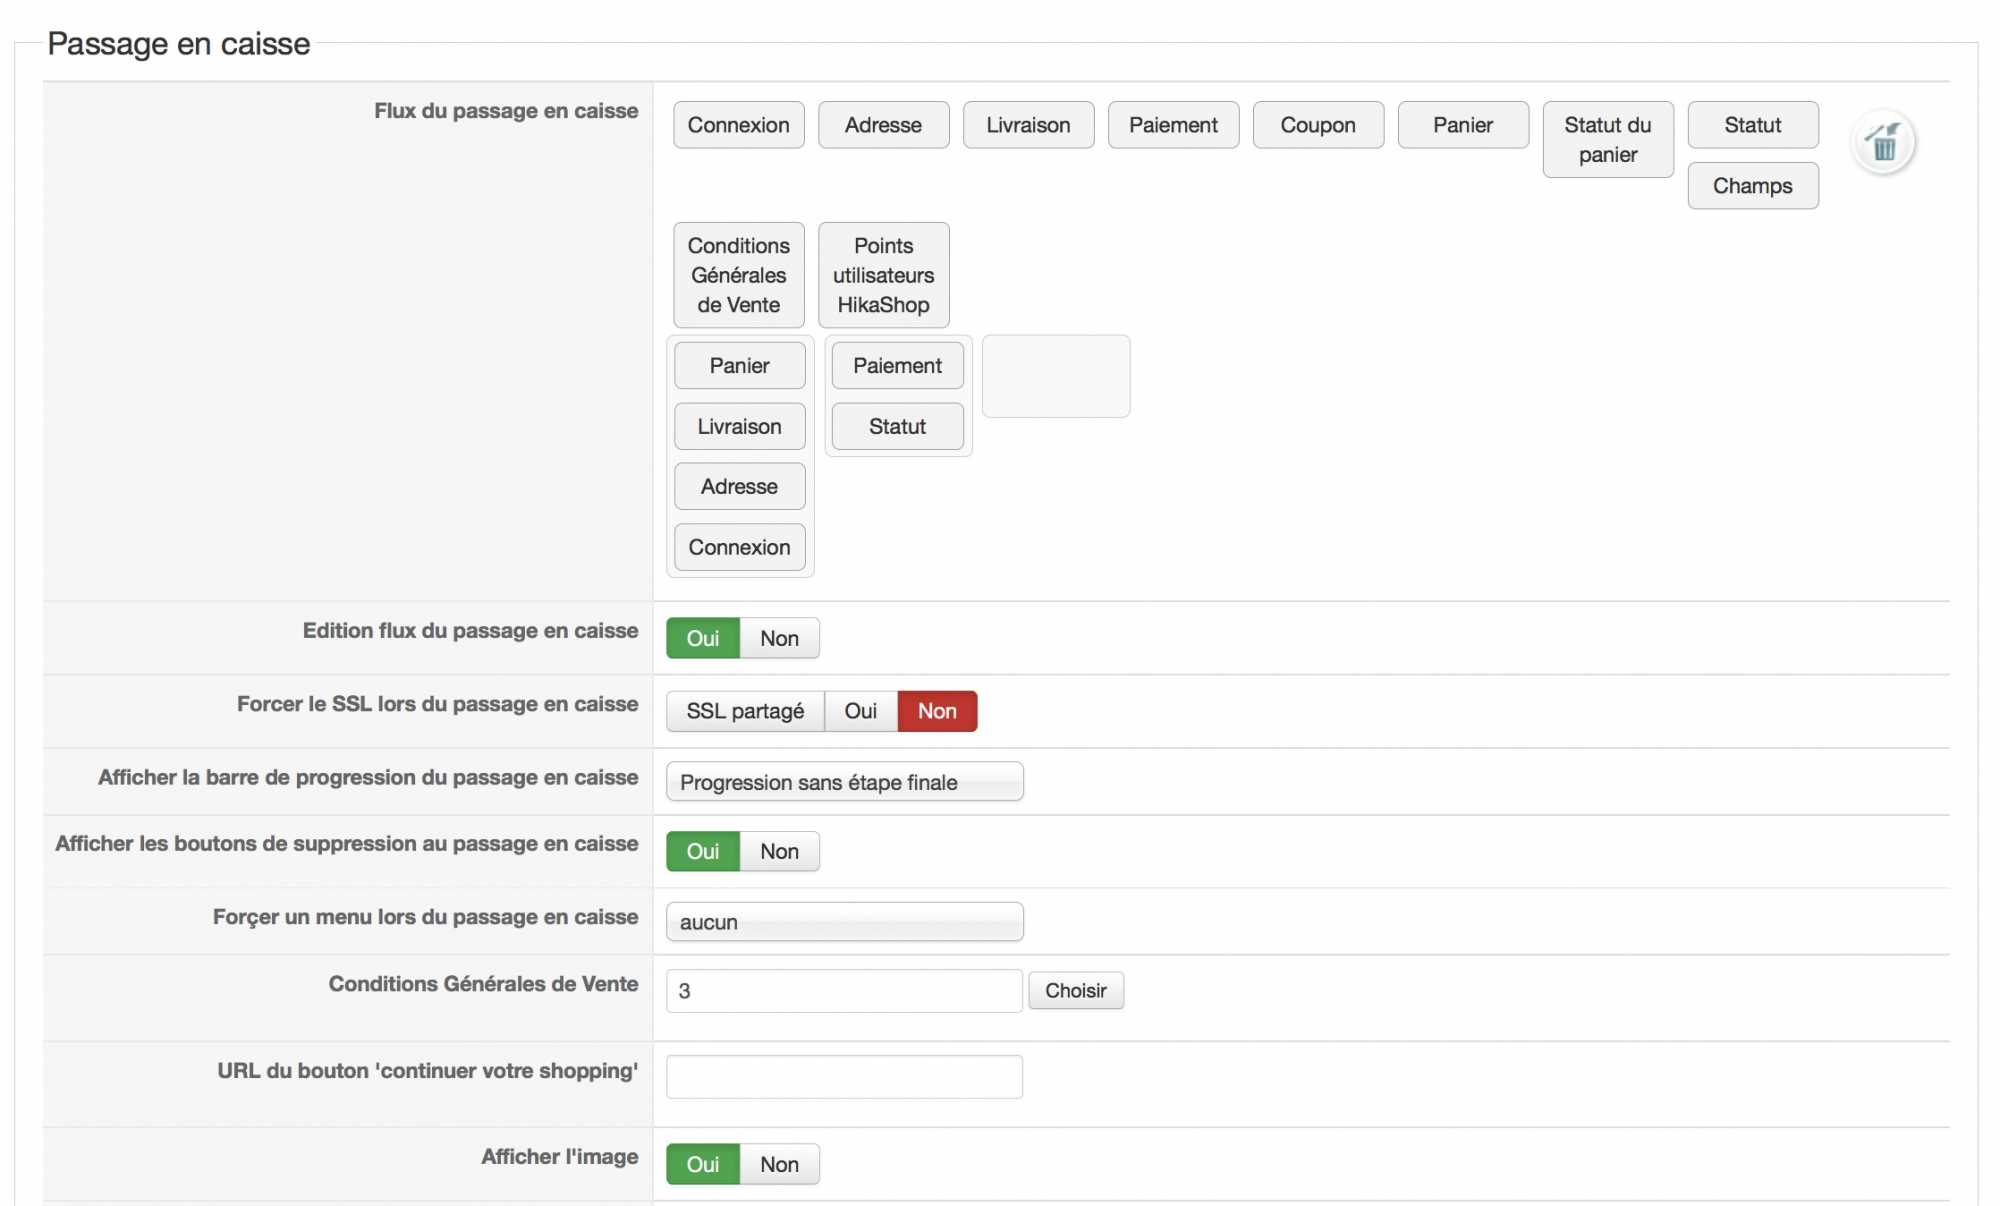Open the forced menu dropdown showing aucun
This screenshot has width=2000, height=1206.
pyautogui.click(x=844, y=922)
